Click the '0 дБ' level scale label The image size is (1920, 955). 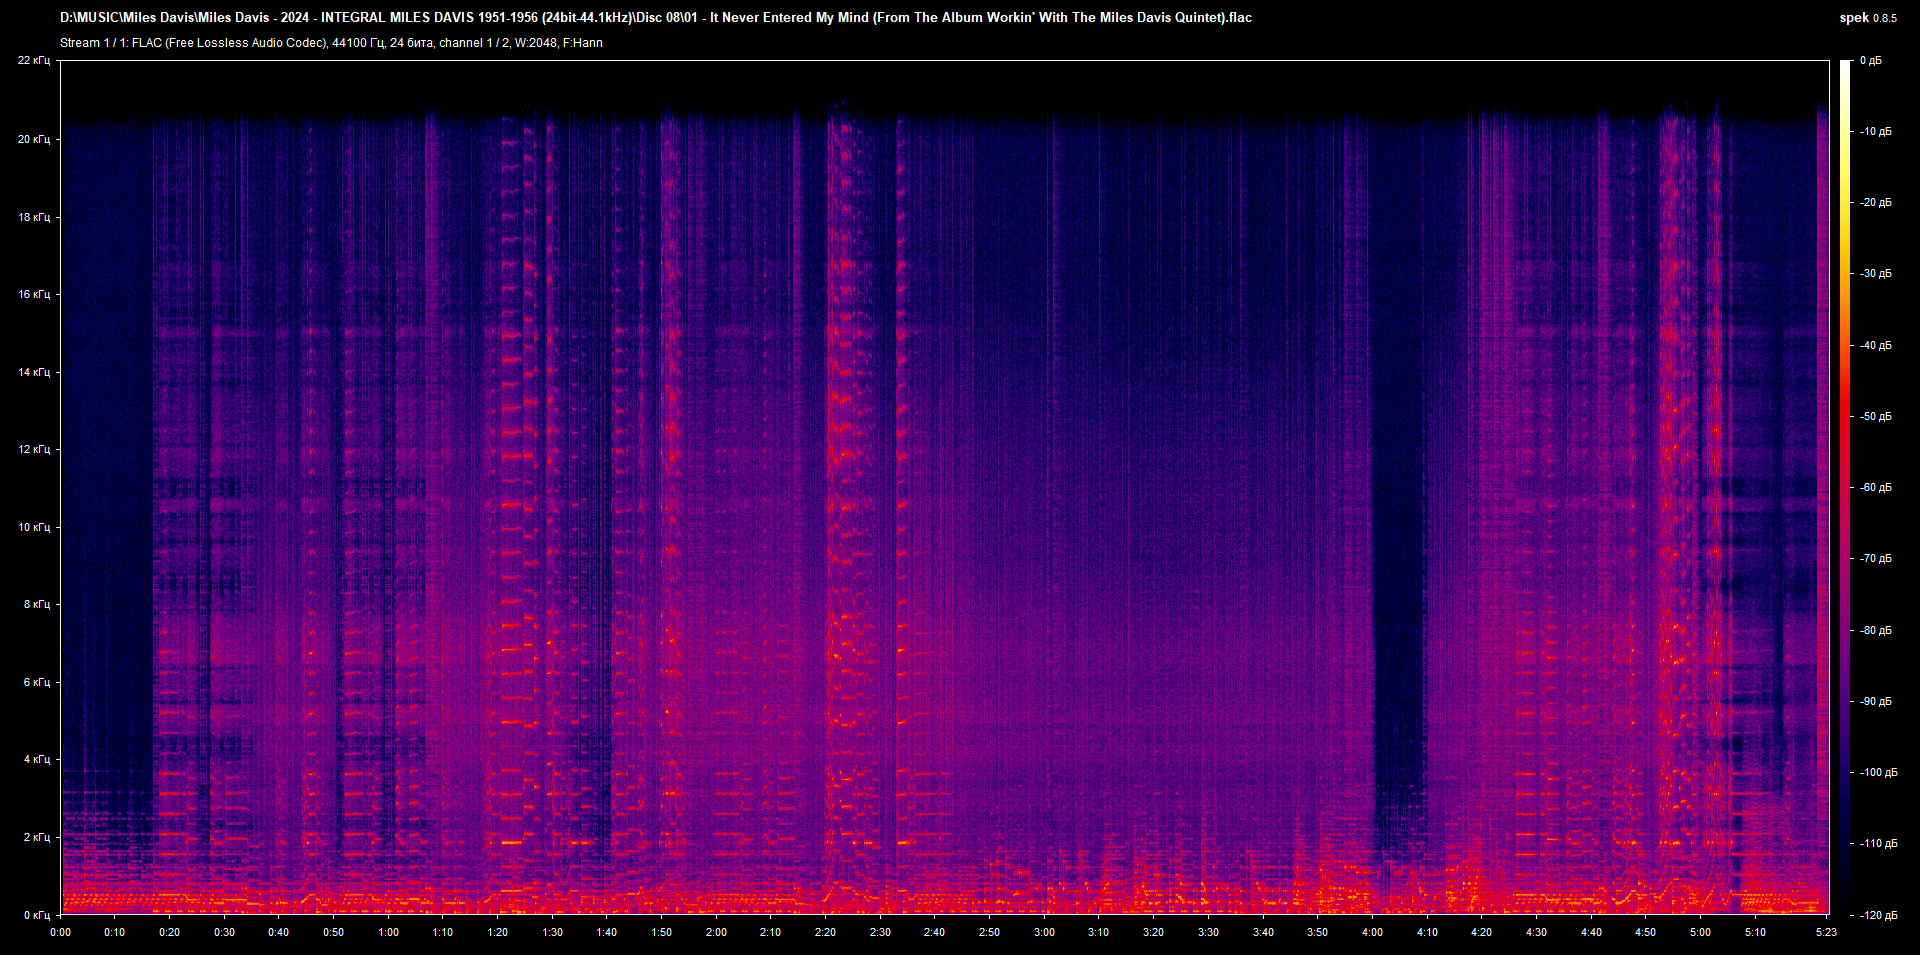[x=1871, y=61]
